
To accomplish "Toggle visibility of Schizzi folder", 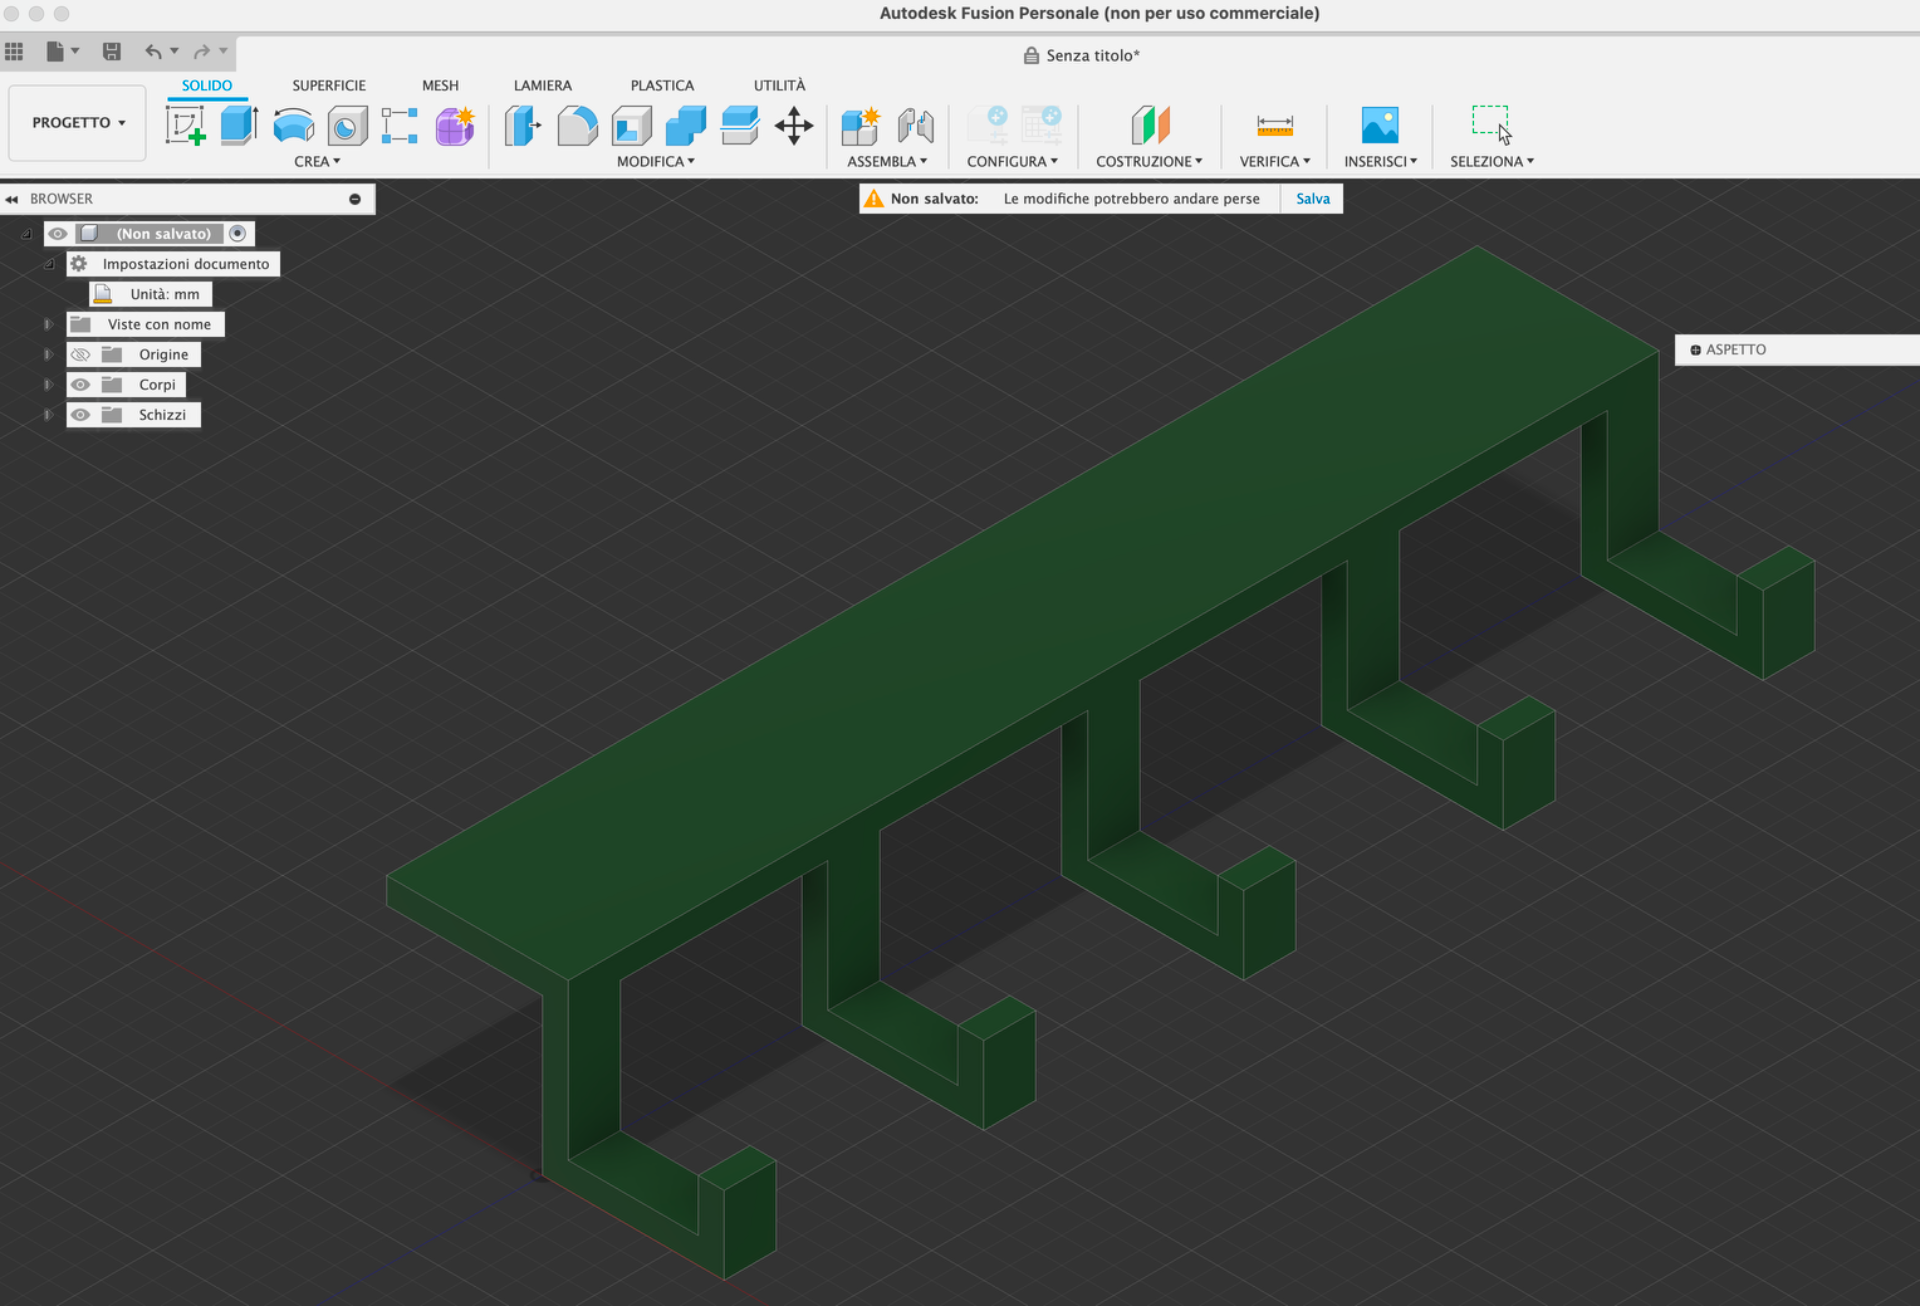I will (x=81, y=415).
